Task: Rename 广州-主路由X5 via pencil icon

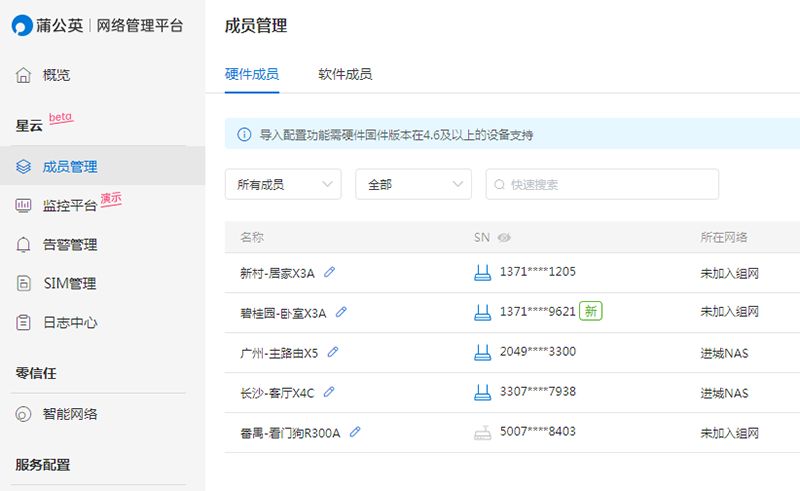Action: (333, 352)
